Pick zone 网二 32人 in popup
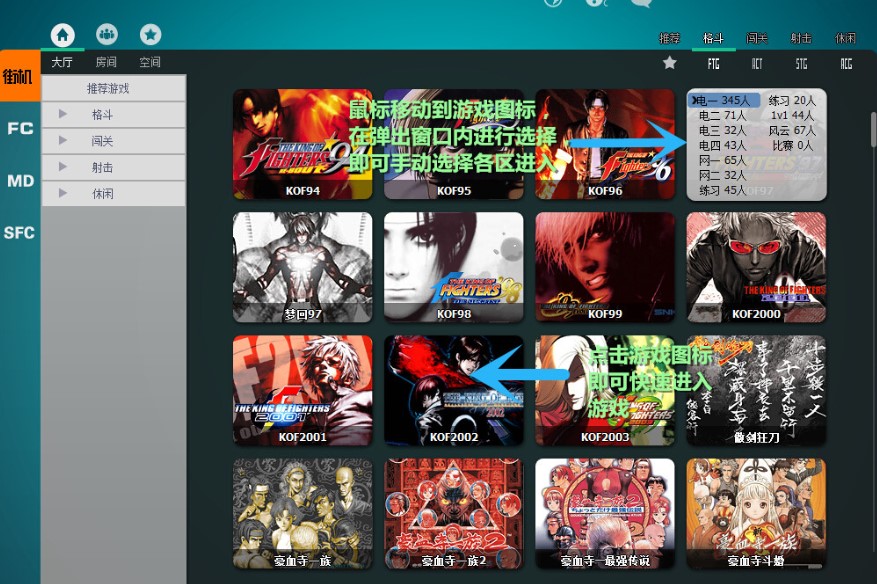The height and width of the screenshot is (584, 877). click(722, 176)
